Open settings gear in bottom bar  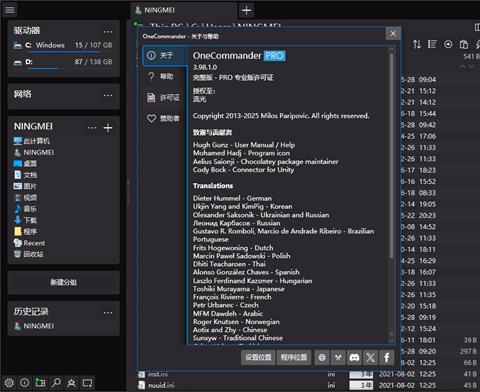[9, 383]
